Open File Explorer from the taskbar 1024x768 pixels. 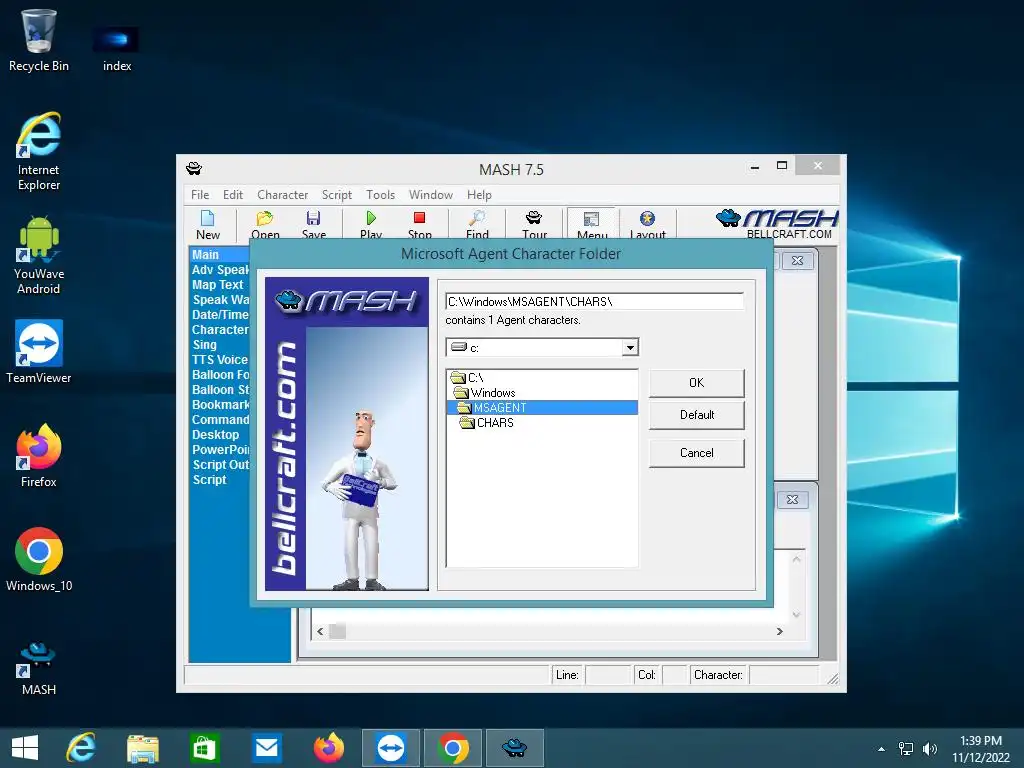click(x=142, y=748)
